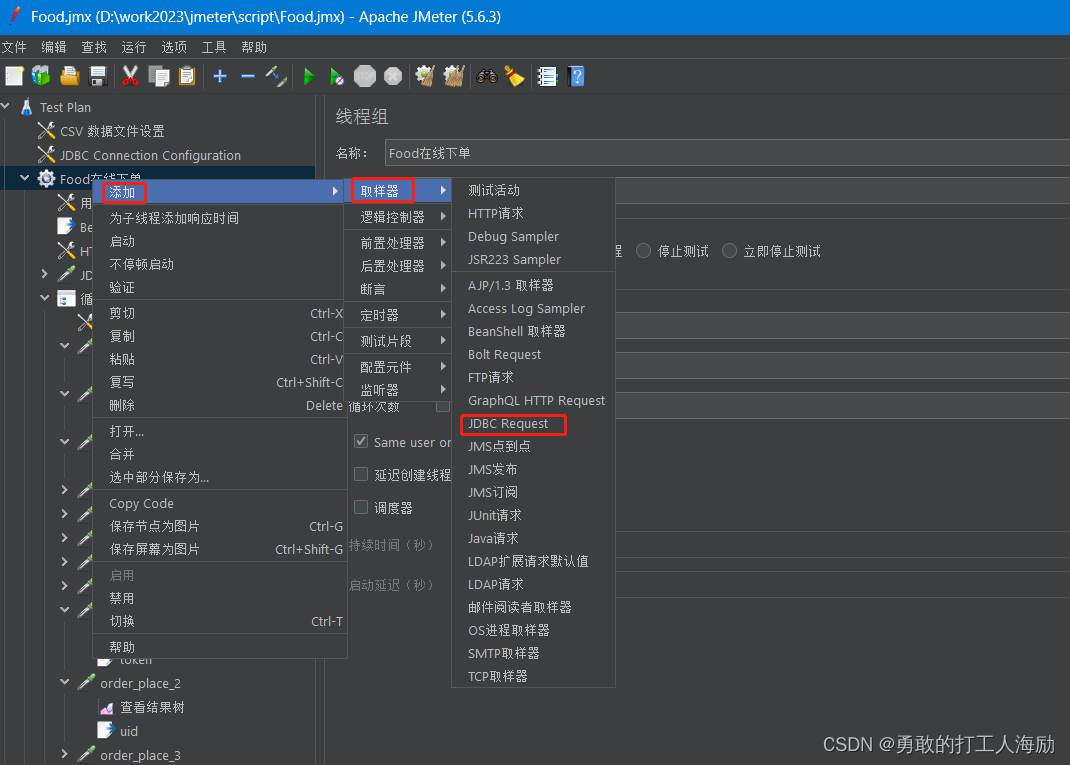Expand all nodes with plus icon
Screen dimensions: 1070x765
(220, 76)
